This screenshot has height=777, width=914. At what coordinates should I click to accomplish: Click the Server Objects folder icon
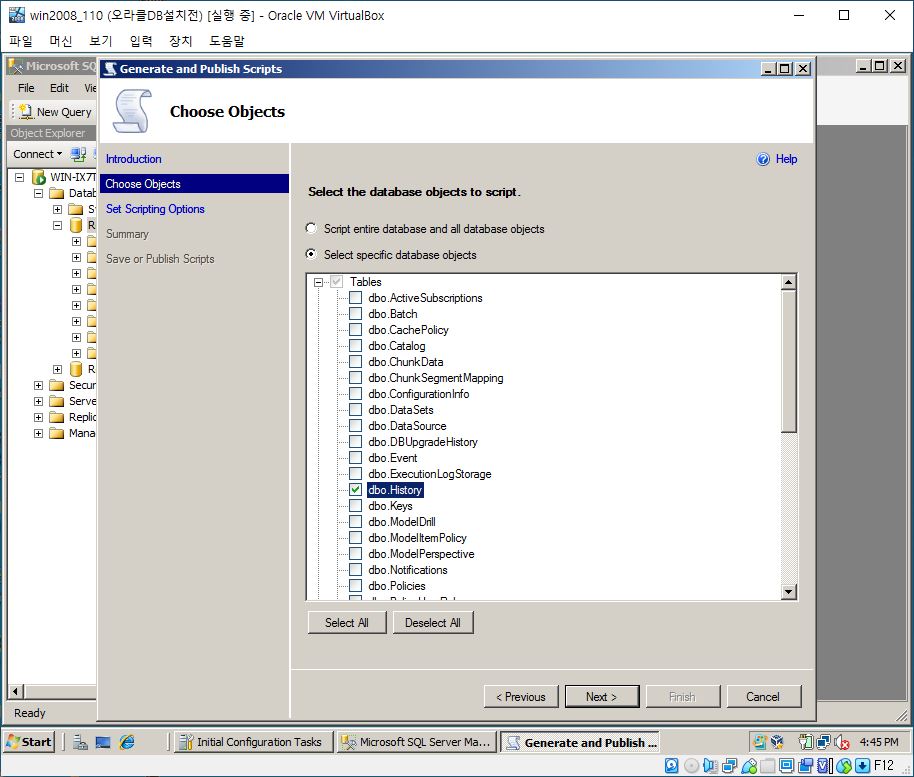point(57,401)
